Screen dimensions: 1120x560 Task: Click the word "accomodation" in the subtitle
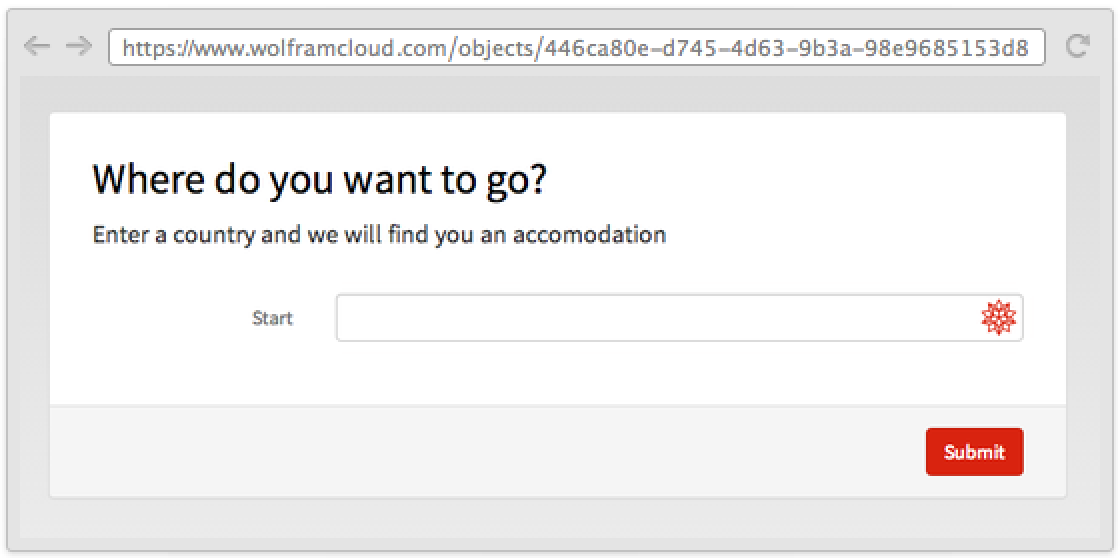[x=589, y=235]
